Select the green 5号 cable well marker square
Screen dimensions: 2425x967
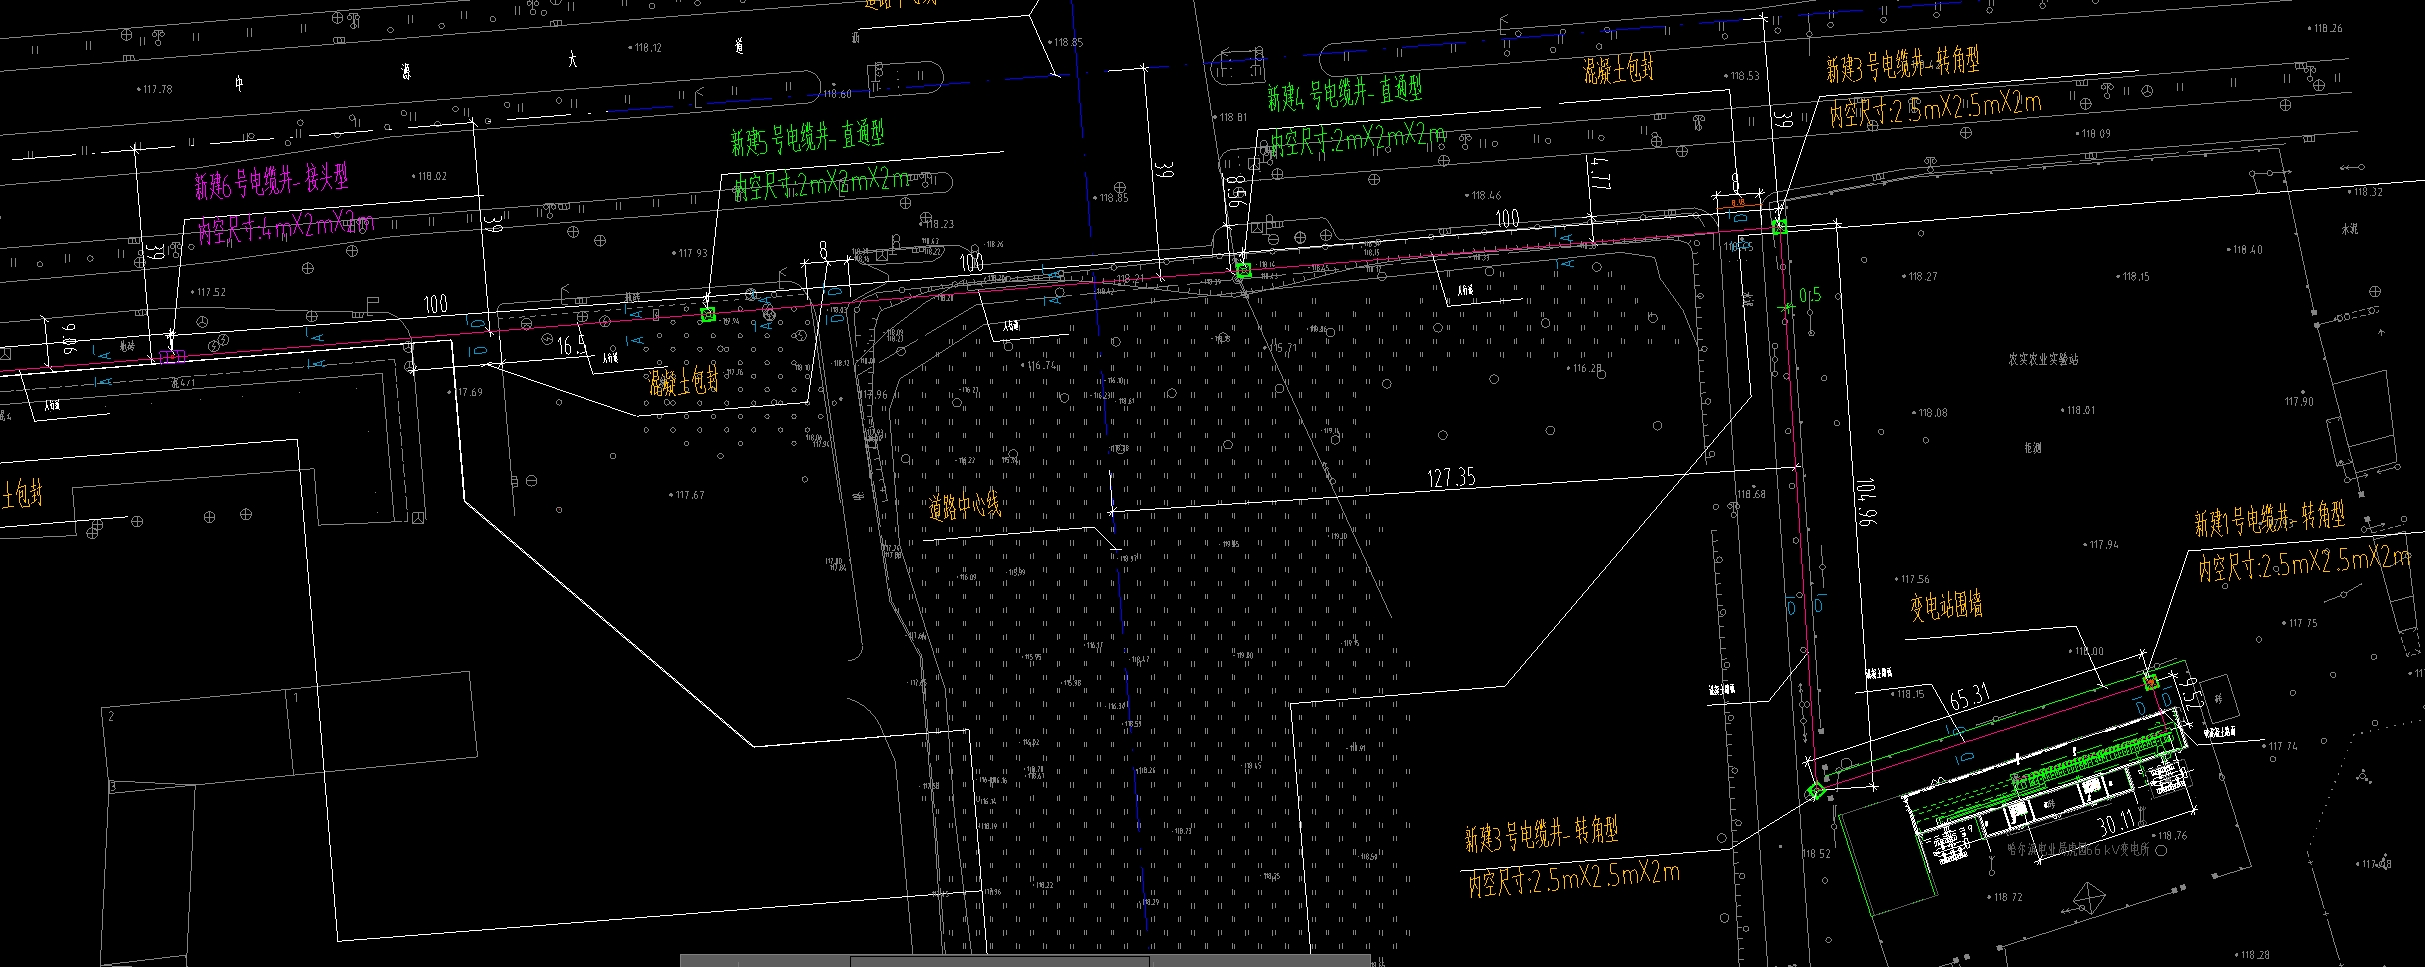(708, 314)
